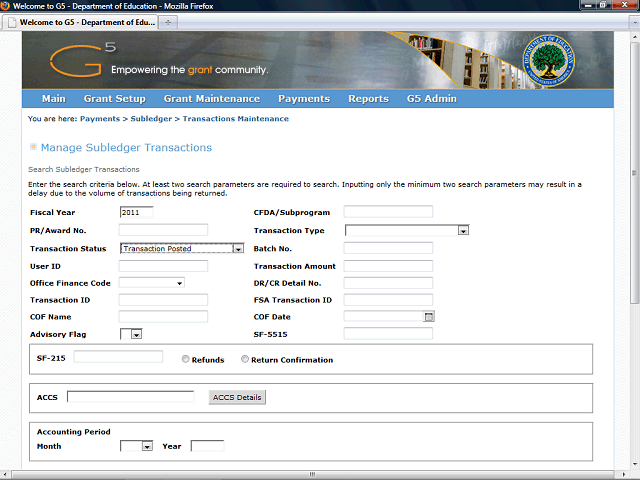Click the PR/Award No. input field

click(x=163, y=230)
